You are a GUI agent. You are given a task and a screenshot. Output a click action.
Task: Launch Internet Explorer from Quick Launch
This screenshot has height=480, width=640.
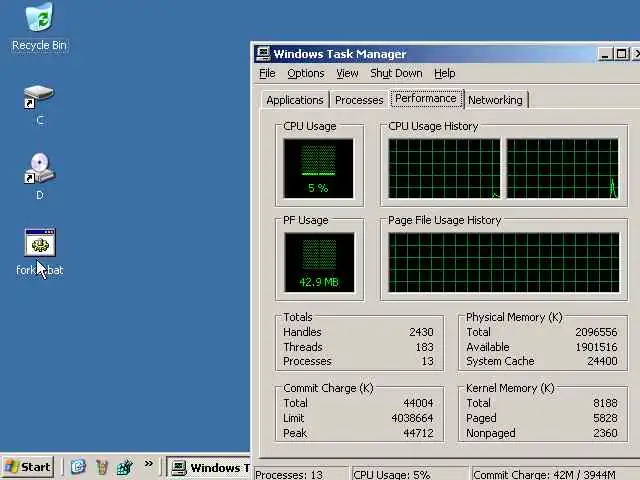(78, 467)
